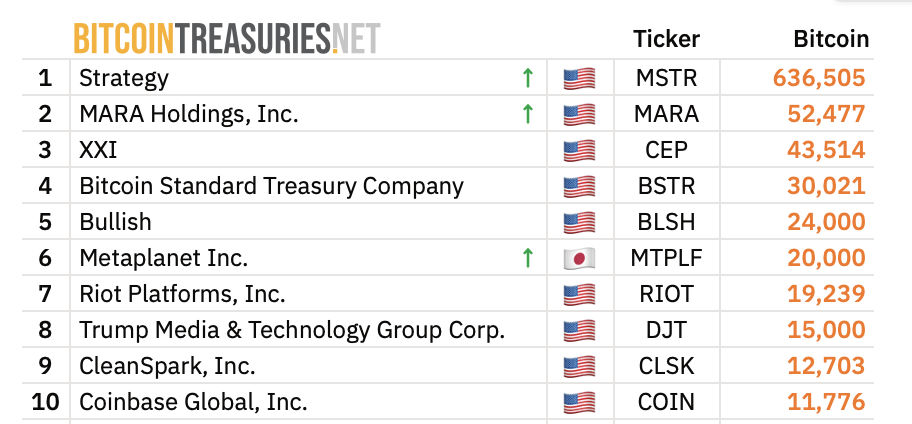The image size is (912, 424).
Task: Click the green up arrow beside Metaplanet Inc.
Action: 528,258
